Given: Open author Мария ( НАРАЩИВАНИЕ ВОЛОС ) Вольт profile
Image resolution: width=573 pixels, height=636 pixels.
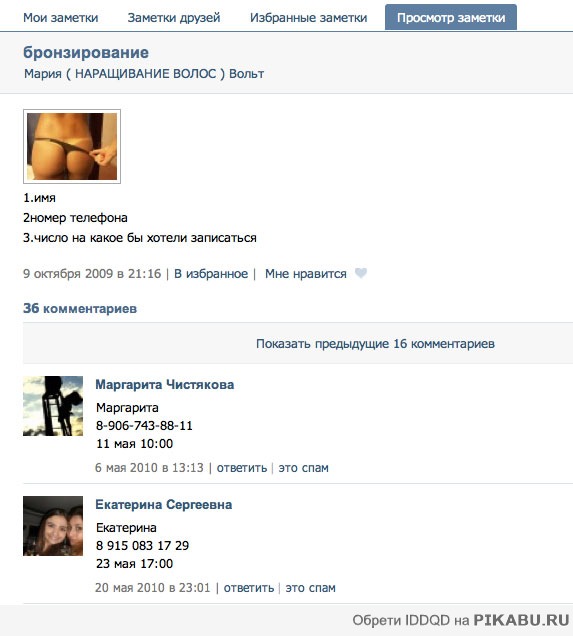Looking at the screenshot, I should pyautogui.click(x=144, y=74).
